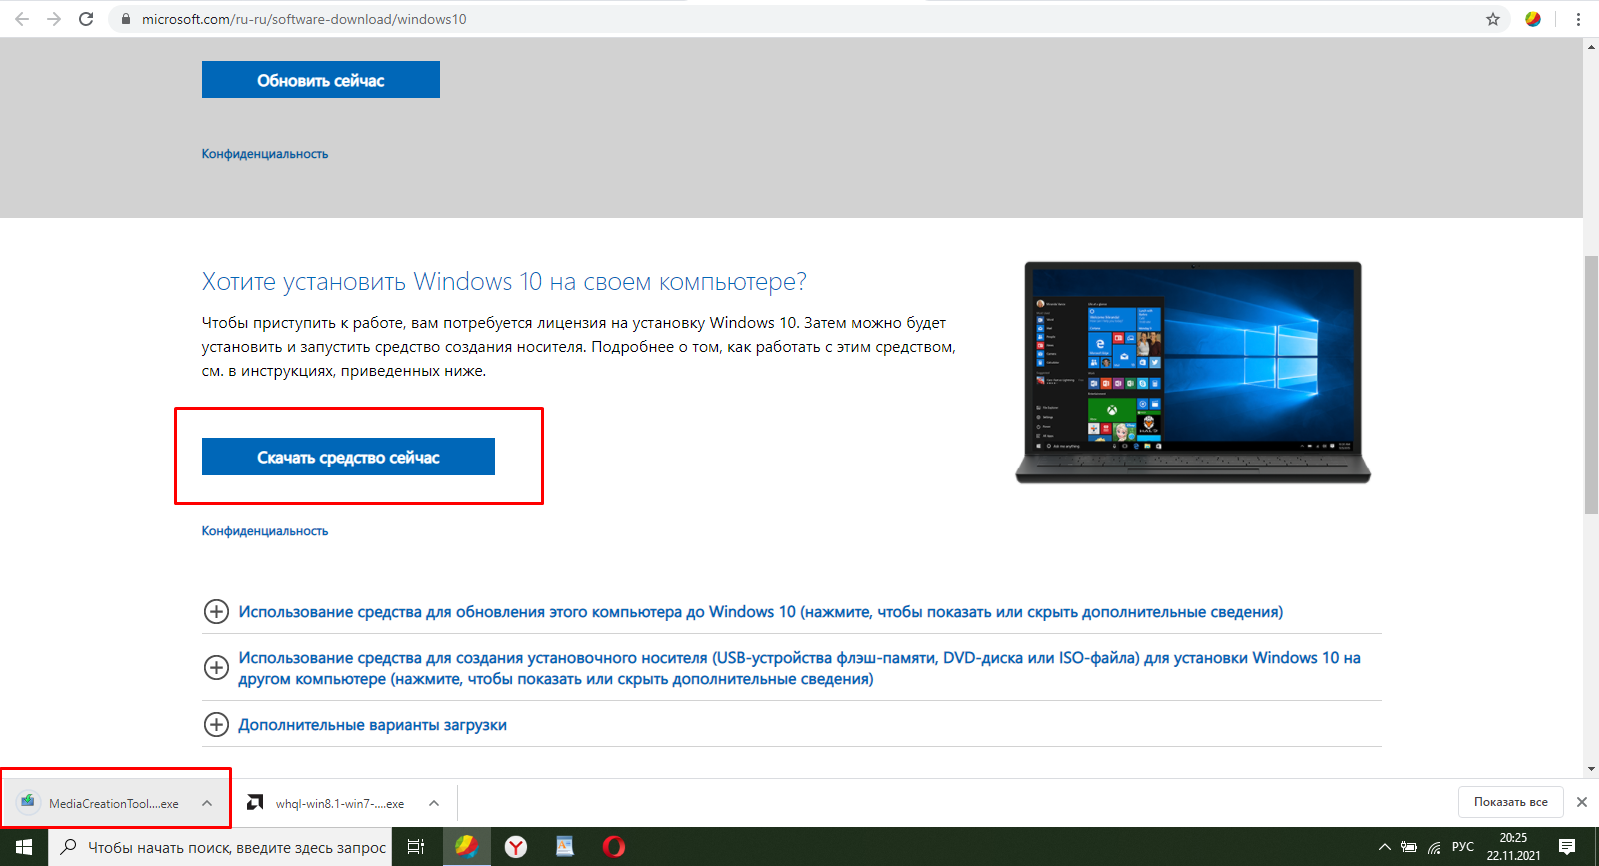Open the Windows Start menu
1599x866 pixels.
click(x=24, y=847)
